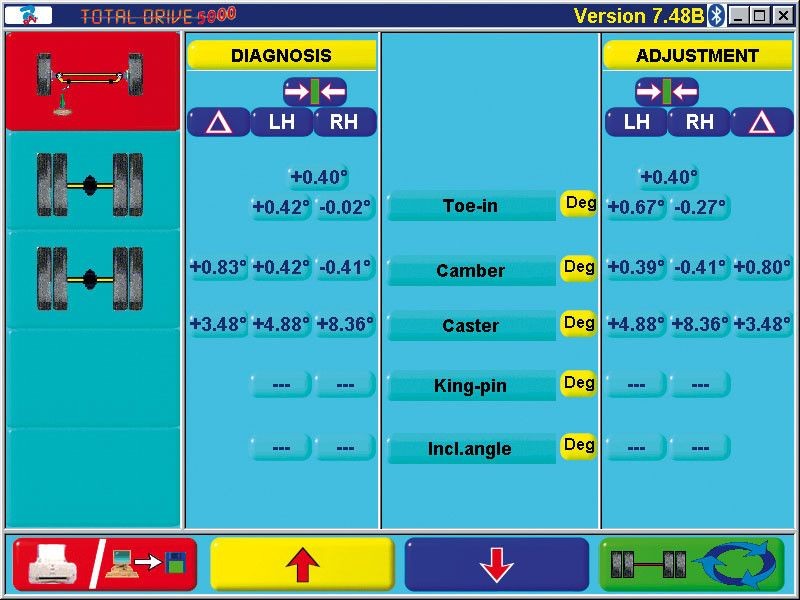Screen dimensions: 800x600
Task: Toggle the Camber Deg unit button
Action: pyautogui.click(x=579, y=267)
